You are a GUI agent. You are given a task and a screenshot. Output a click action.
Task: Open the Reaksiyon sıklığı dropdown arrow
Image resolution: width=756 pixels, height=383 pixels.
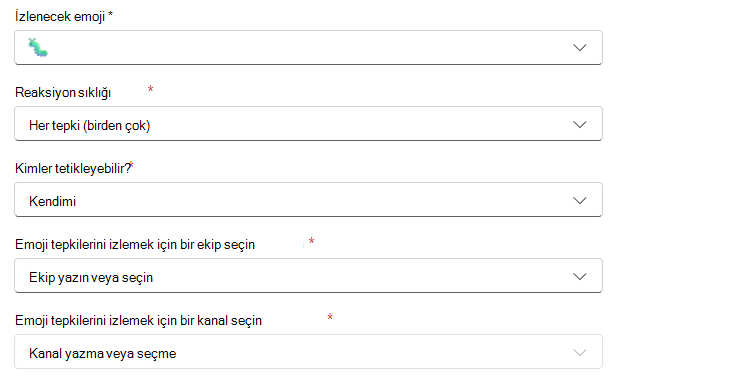click(x=580, y=124)
